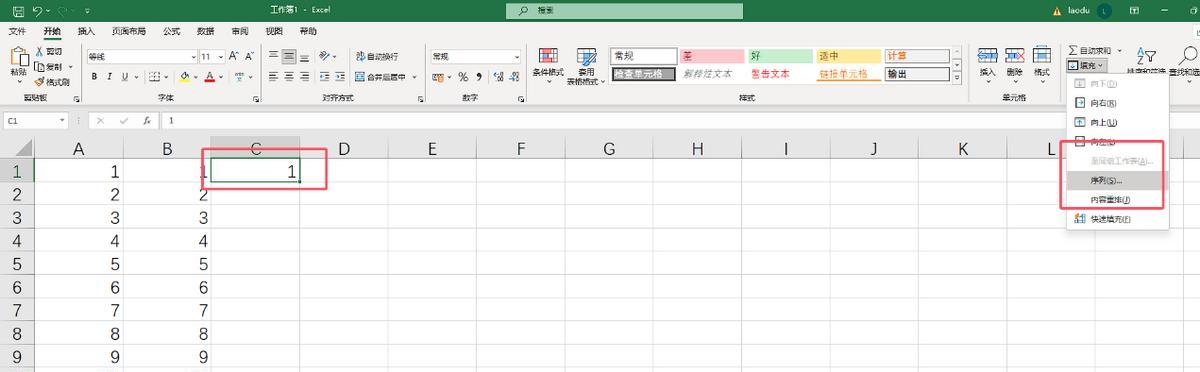This screenshot has width=1200, height=372.
Task: Toggle Bold formatting
Action: click(x=95, y=76)
